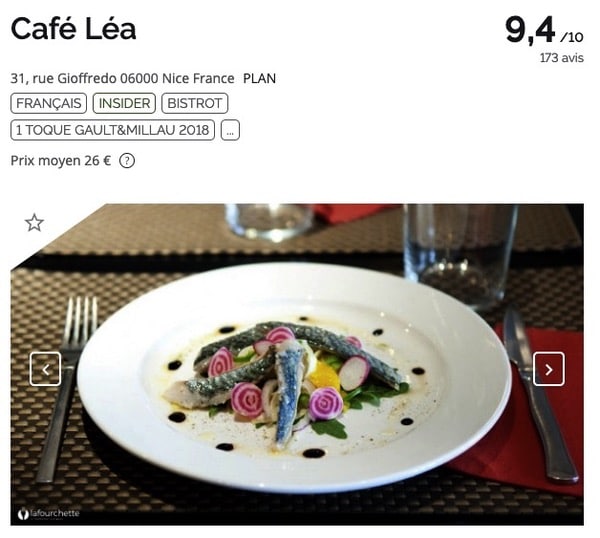Open the average price help icon
This screenshot has height=538, width=600.
click(127, 161)
